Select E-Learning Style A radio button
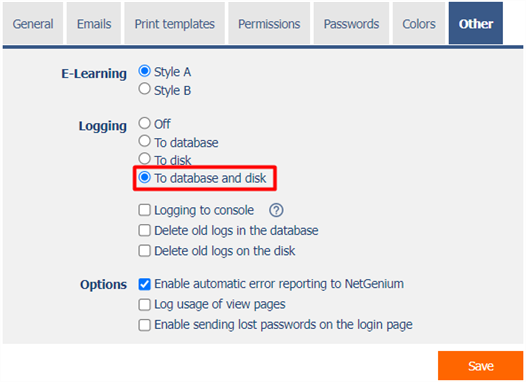This screenshot has width=526, height=382. point(145,71)
